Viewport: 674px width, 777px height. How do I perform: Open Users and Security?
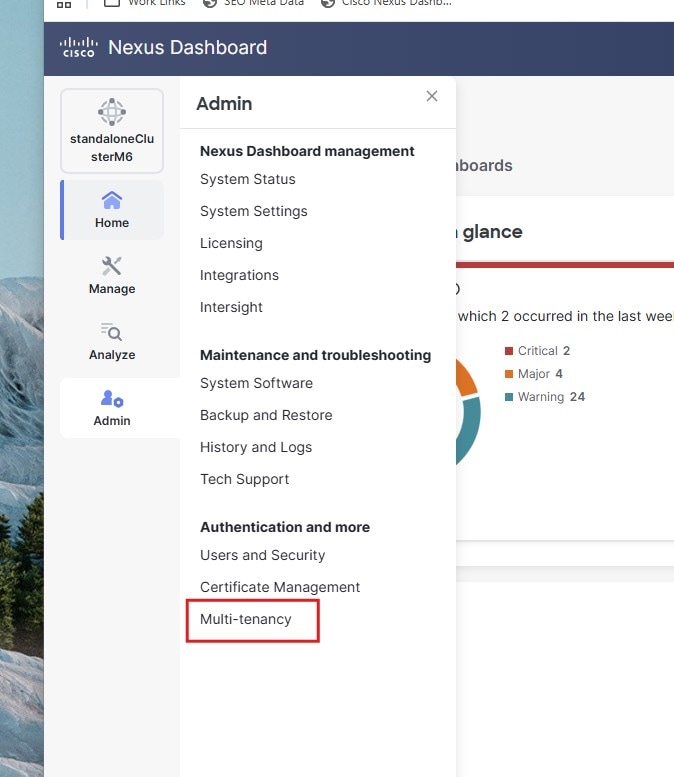pyautogui.click(x=263, y=555)
